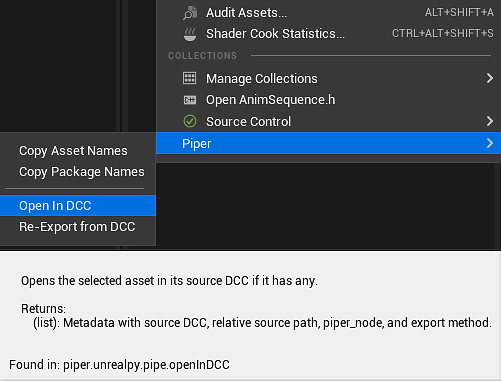Viewport: 501px width, 381px height.
Task: Click the 'Returns:' line in tooltip
Action: [43, 309]
